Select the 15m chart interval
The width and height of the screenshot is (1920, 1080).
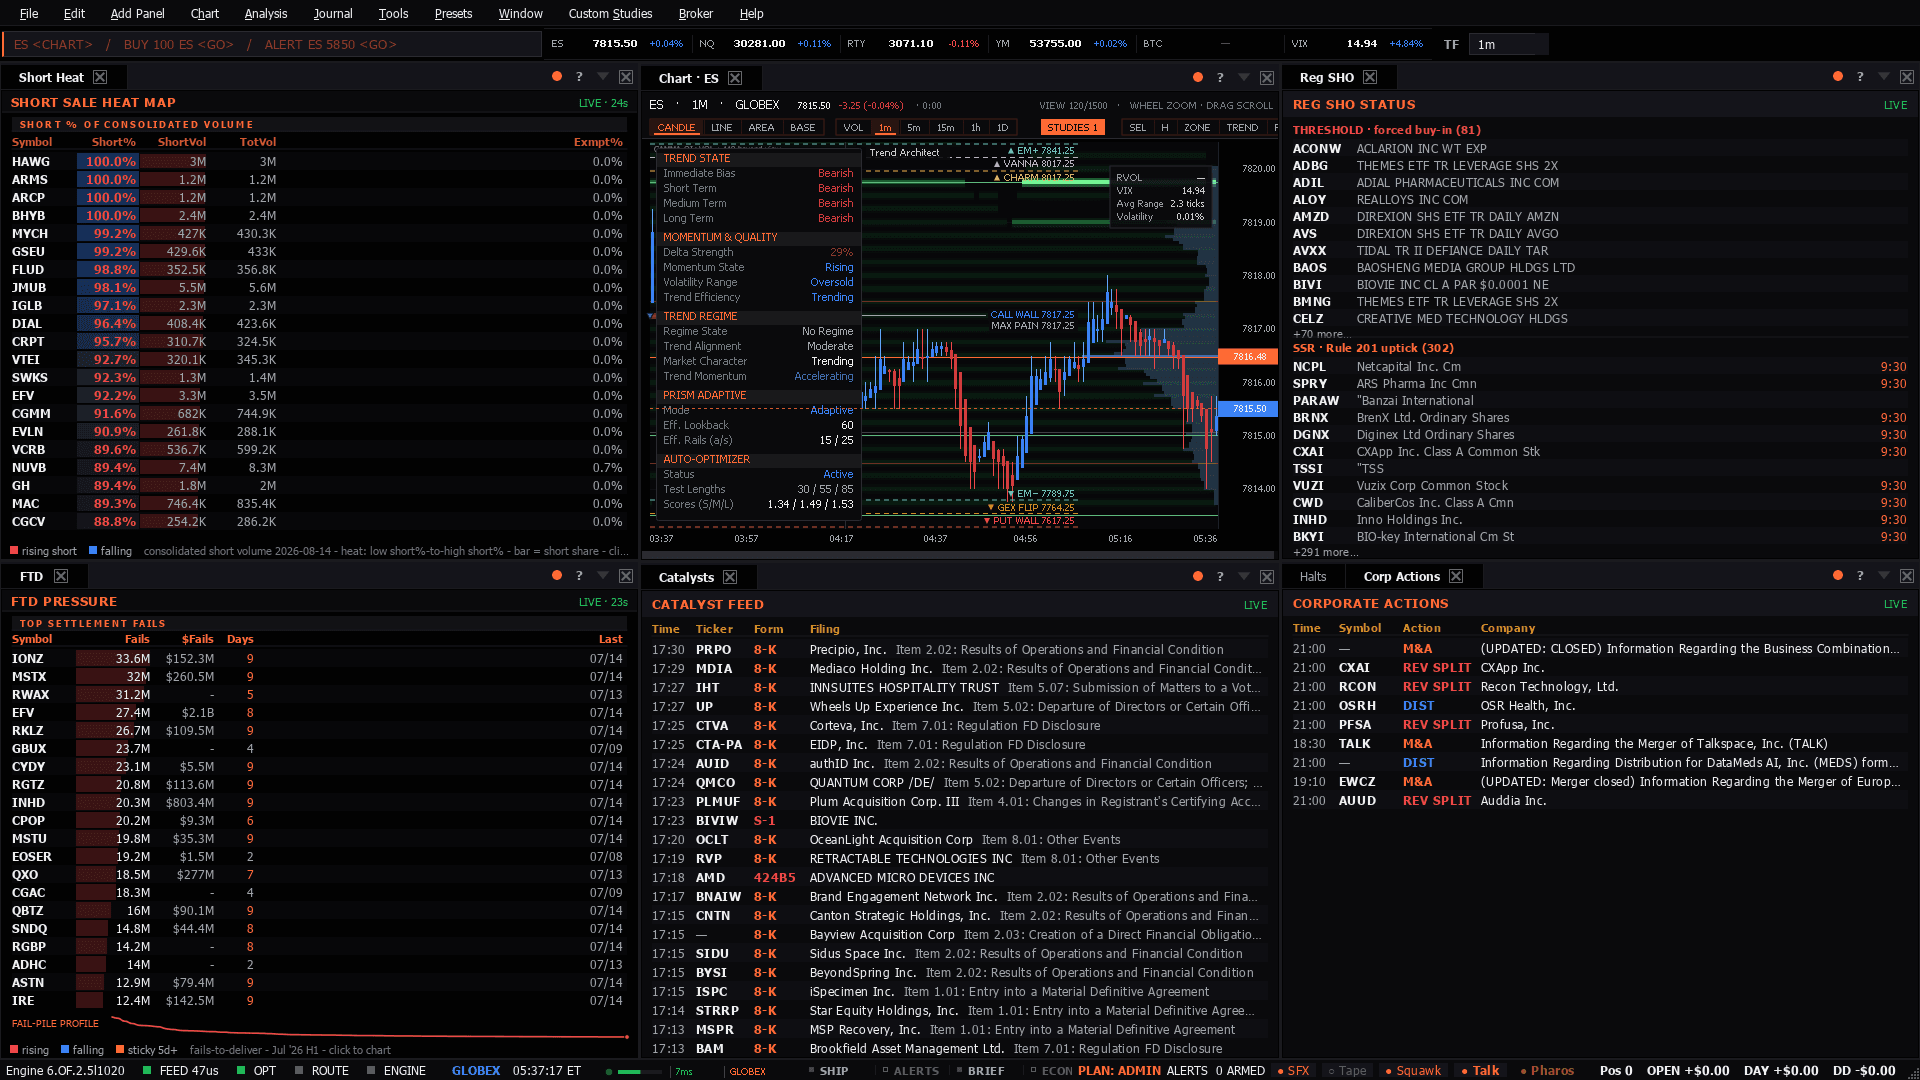pos(945,128)
